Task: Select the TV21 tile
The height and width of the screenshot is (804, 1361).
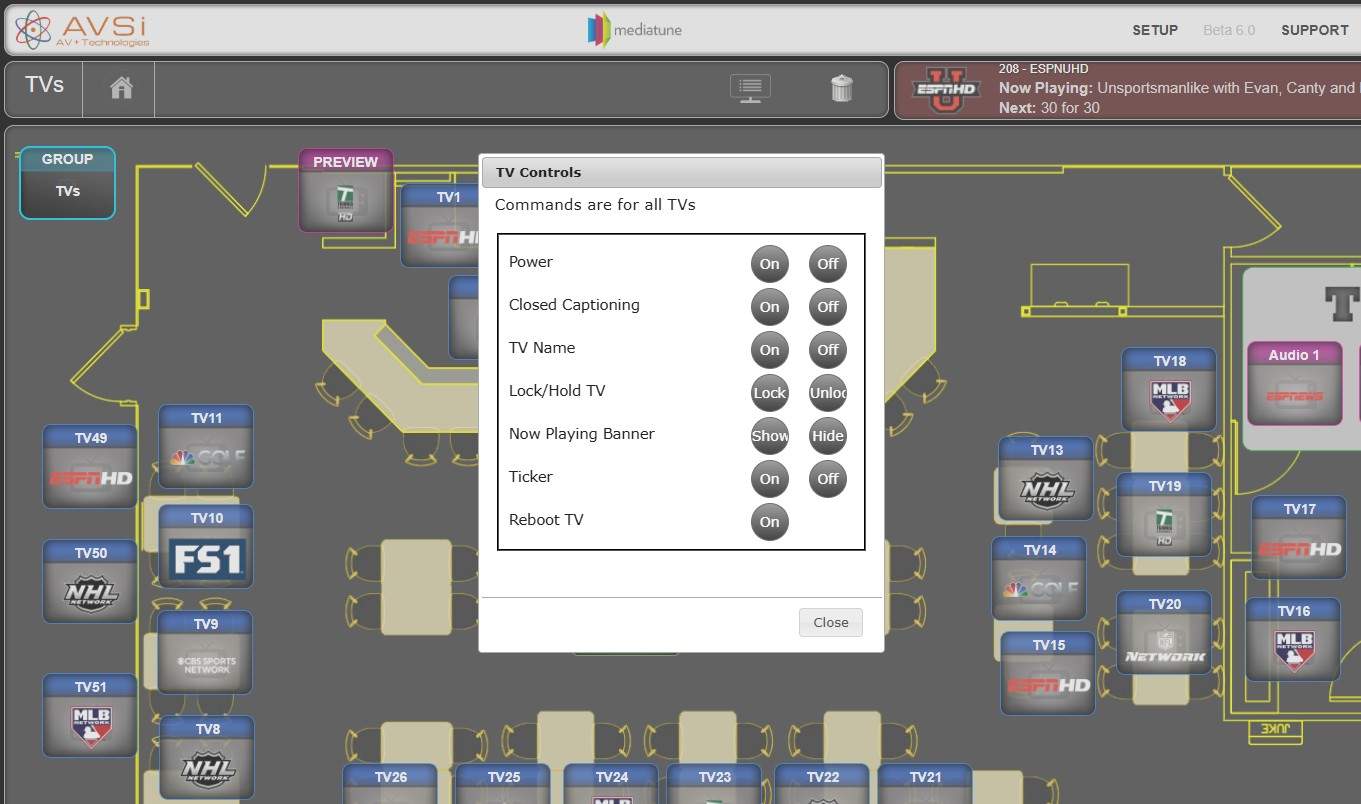Action: [x=925, y=785]
